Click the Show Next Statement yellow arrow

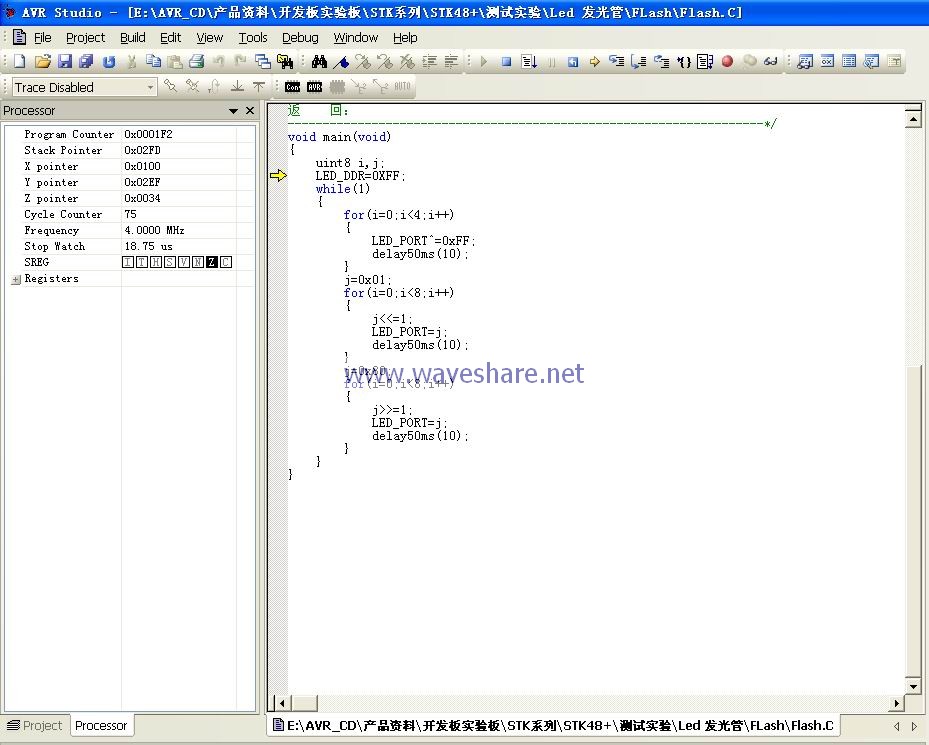pyautogui.click(x=594, y=62)
